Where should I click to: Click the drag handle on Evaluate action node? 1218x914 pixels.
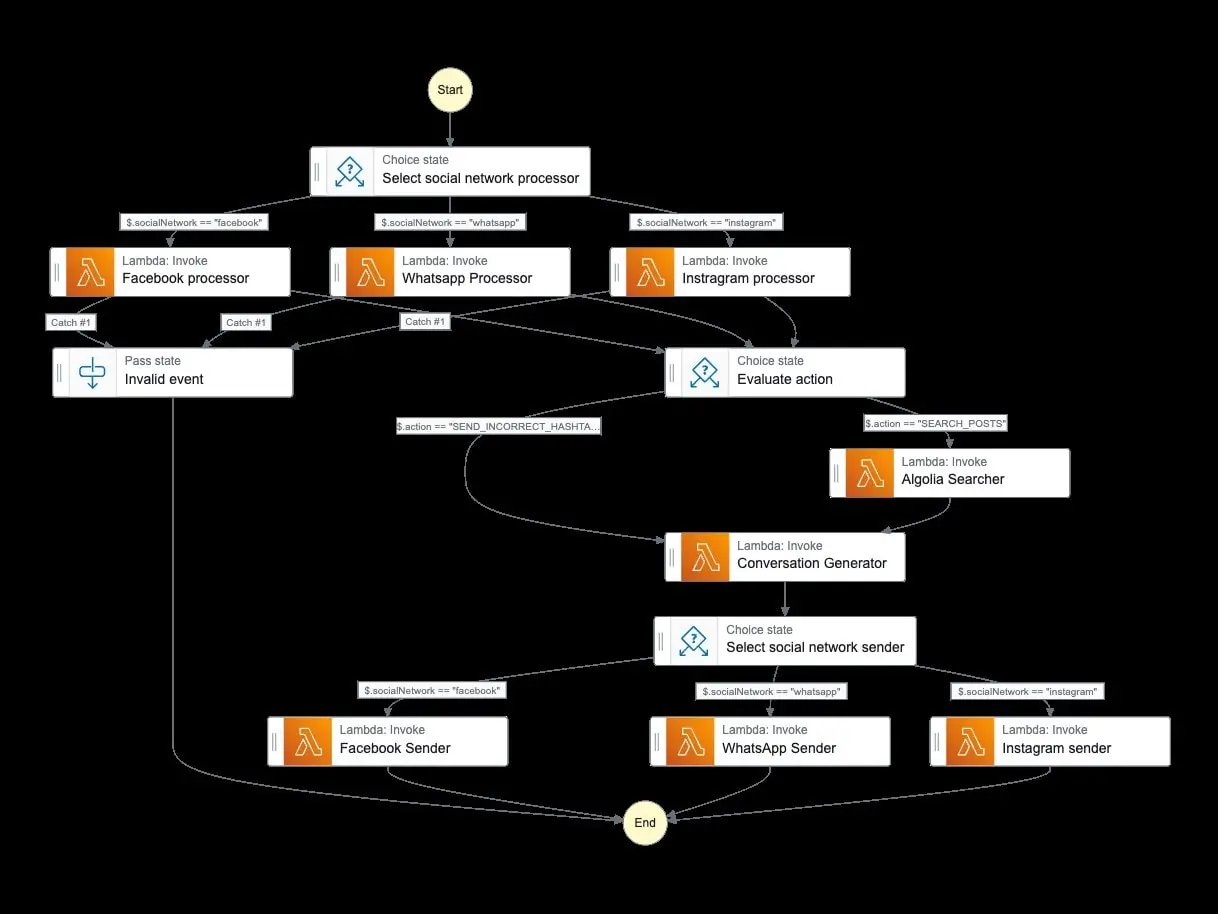click(x=673, y=372)
